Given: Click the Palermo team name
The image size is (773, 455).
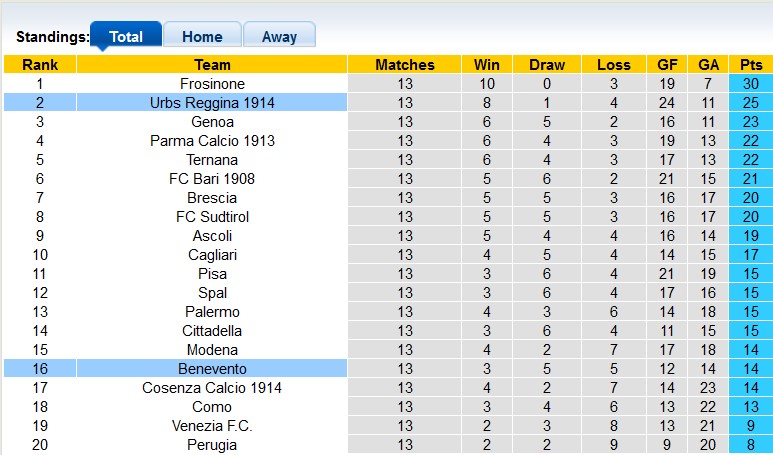Looking at the screenshot, I should tap(212, 312).
